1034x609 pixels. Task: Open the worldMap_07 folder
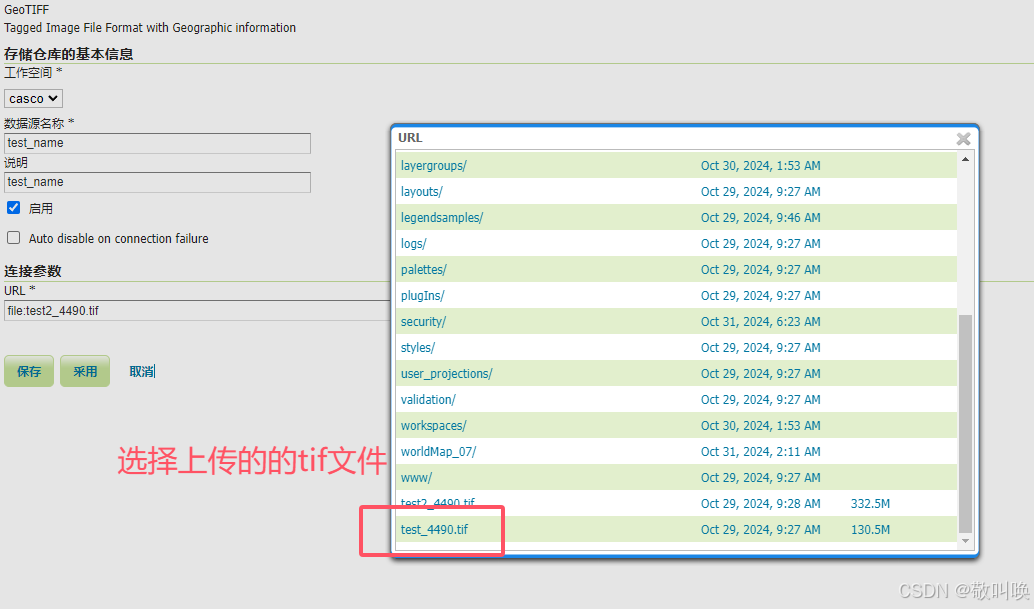click(437, 451)
